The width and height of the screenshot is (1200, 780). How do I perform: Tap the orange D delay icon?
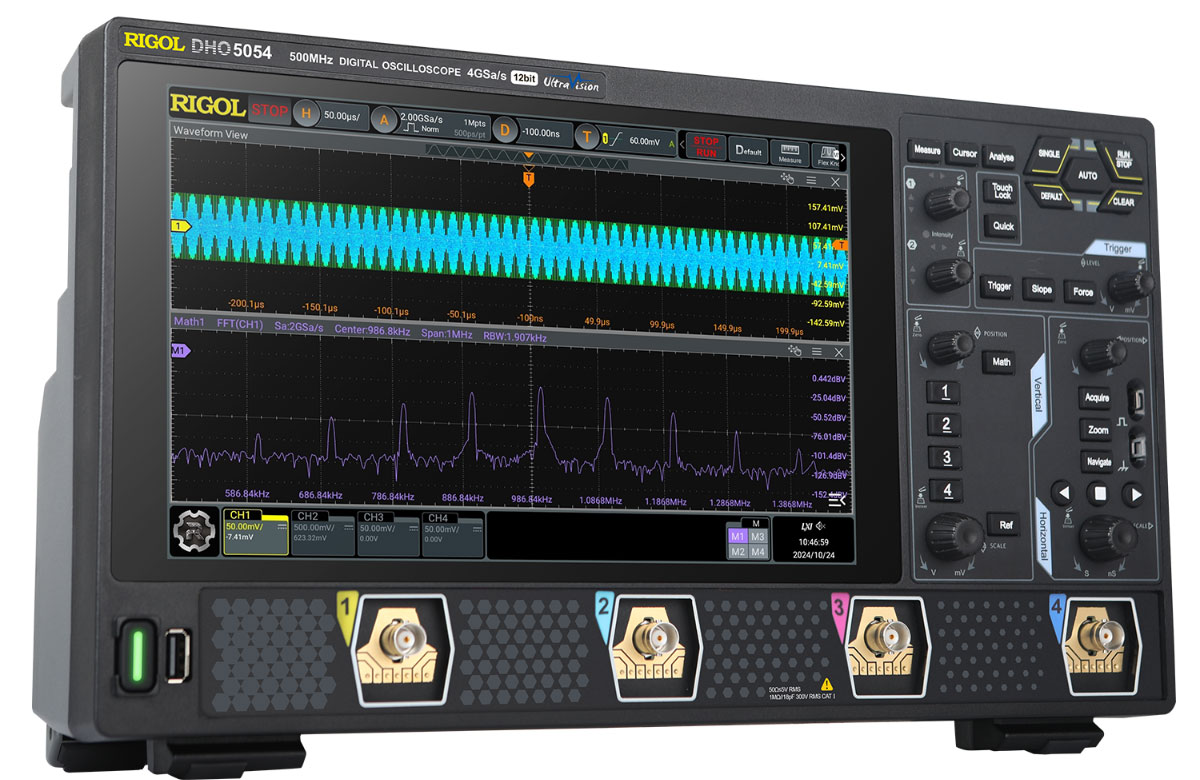point(504,130)
